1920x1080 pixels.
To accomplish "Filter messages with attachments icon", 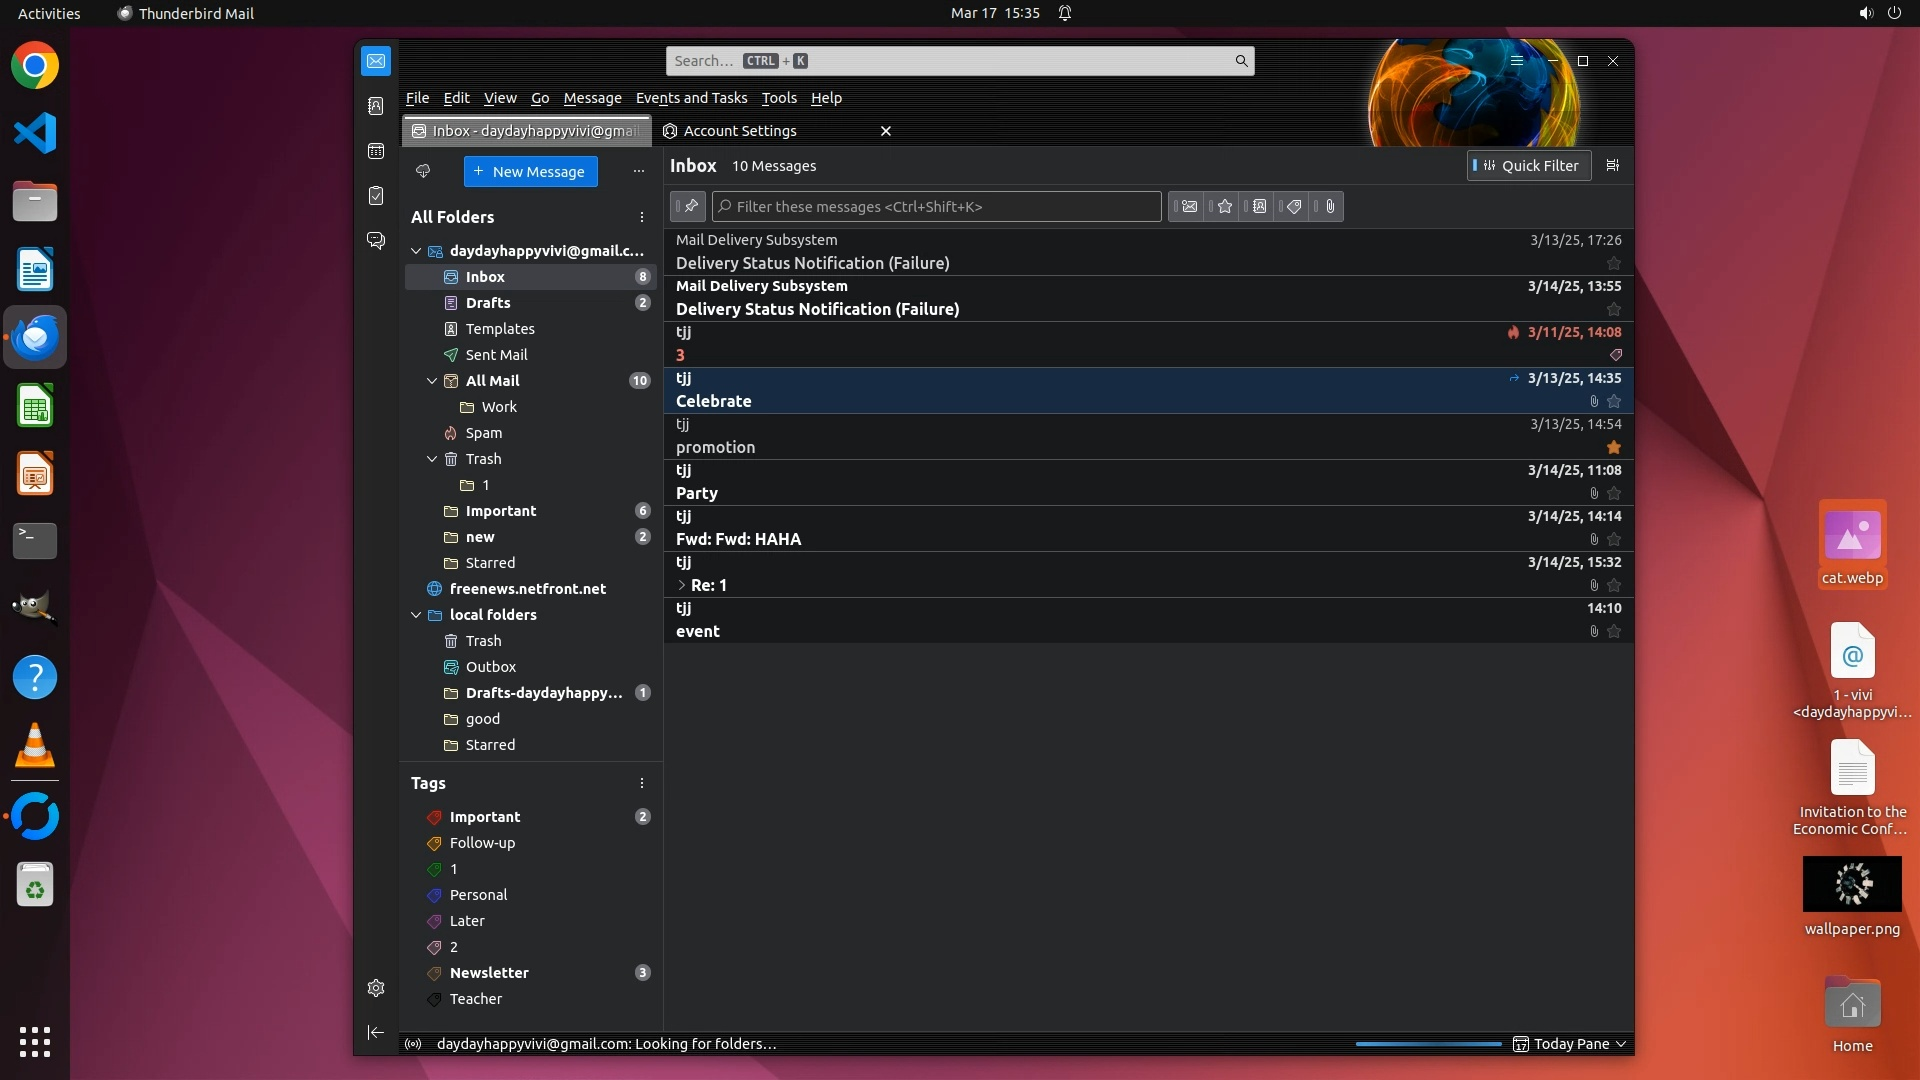I will point(1330,207).
